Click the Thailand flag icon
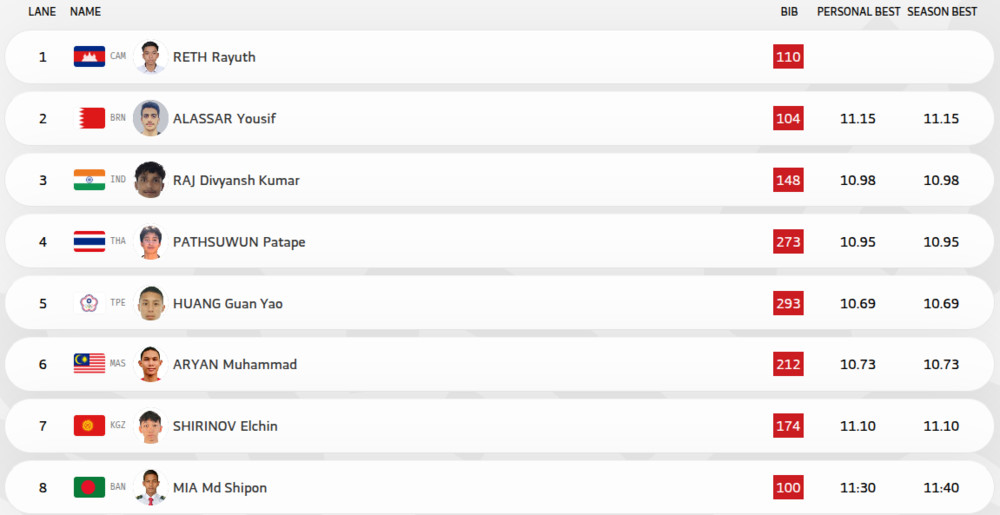 [x=89, y=242]
